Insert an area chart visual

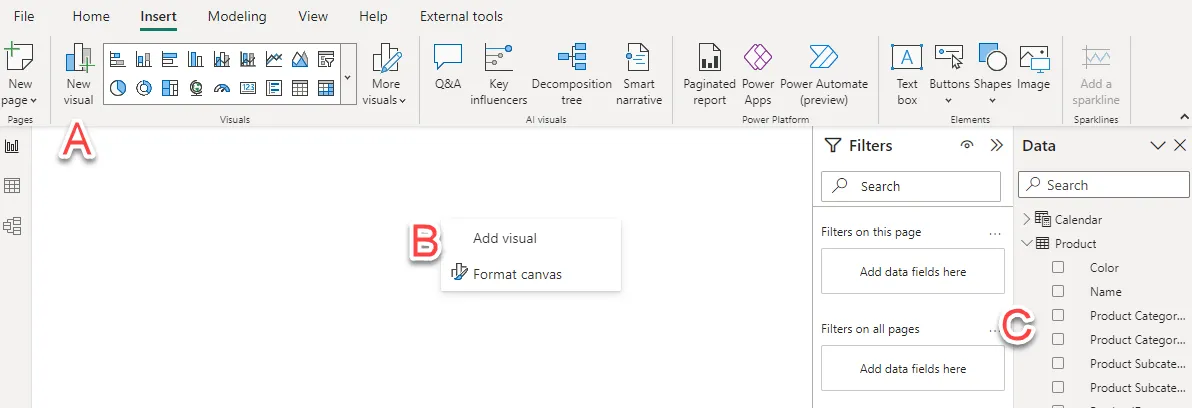(x=300, y=59)
